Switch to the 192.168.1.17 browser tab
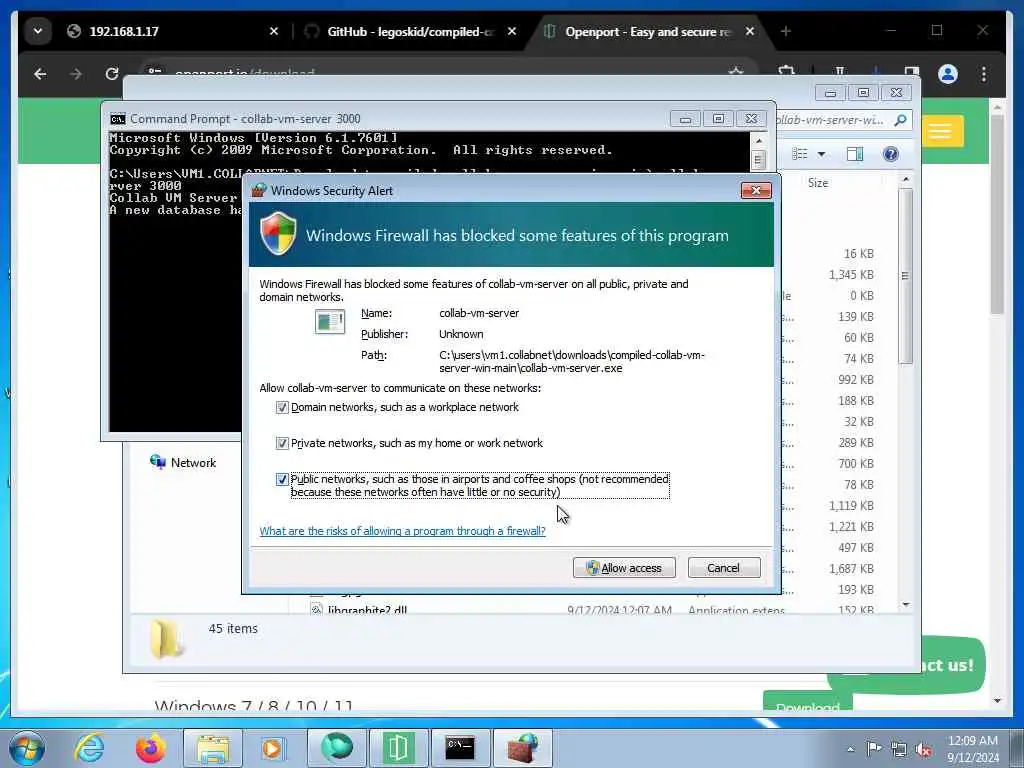The width and height of the screenshot is (1024, 768). pos(124,31)
